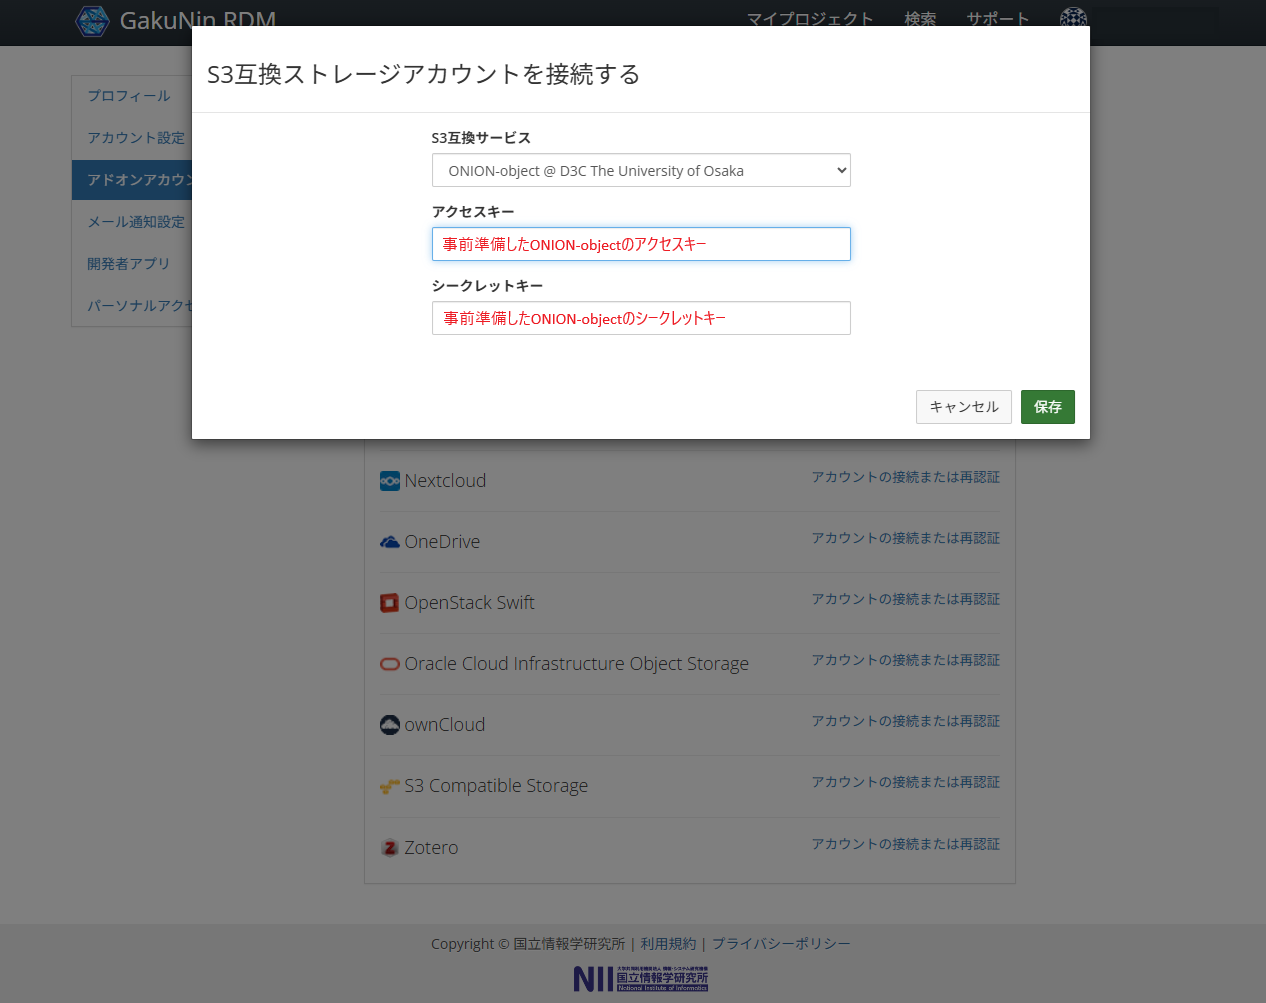Select メール通知設定 in the sidebar

pos(136,222)
